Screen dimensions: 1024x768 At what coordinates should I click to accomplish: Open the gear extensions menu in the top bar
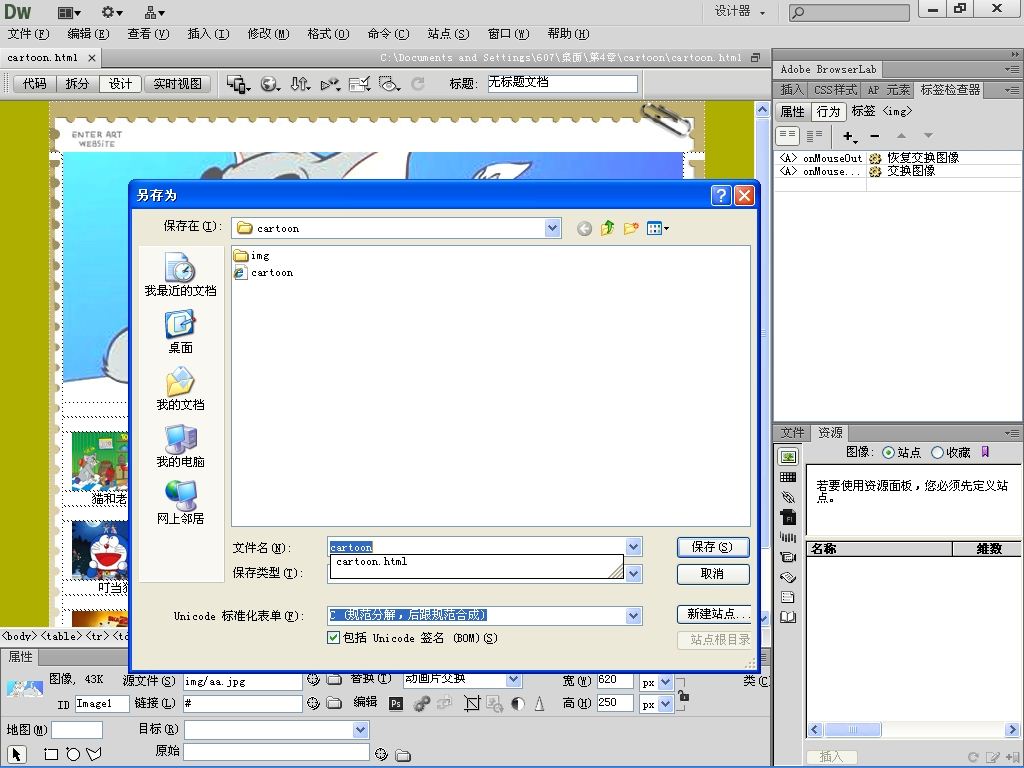112,12
